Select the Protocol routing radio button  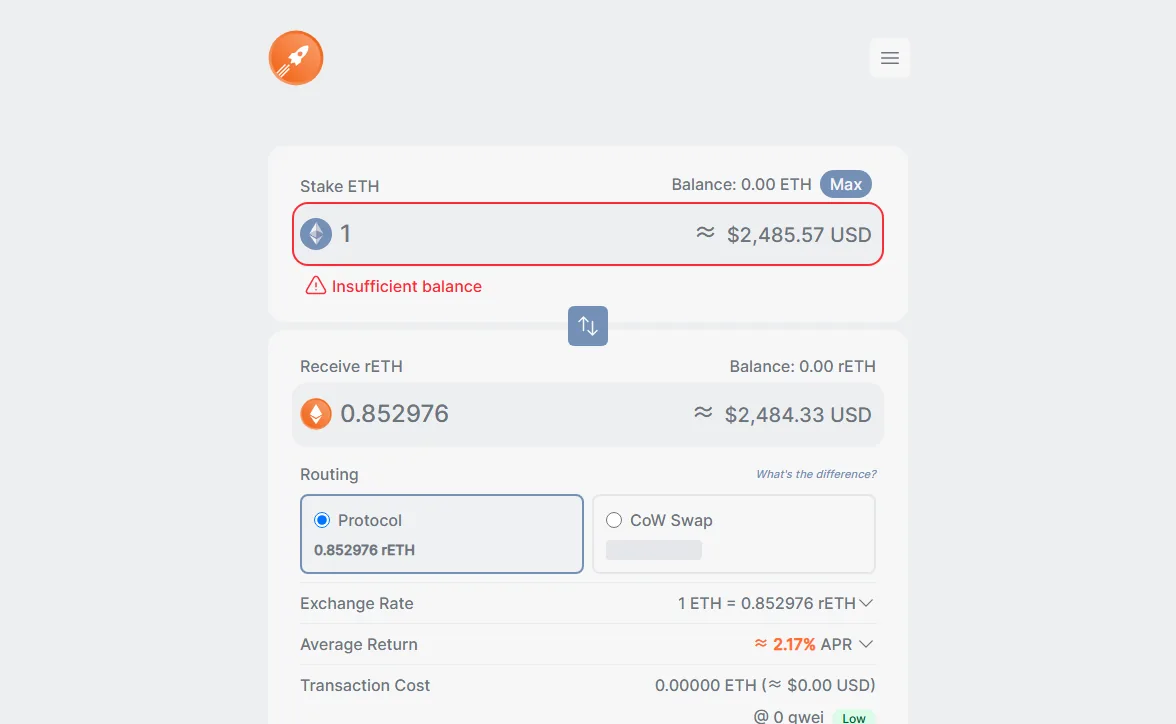pyautogui.click(x=322, y=520)
